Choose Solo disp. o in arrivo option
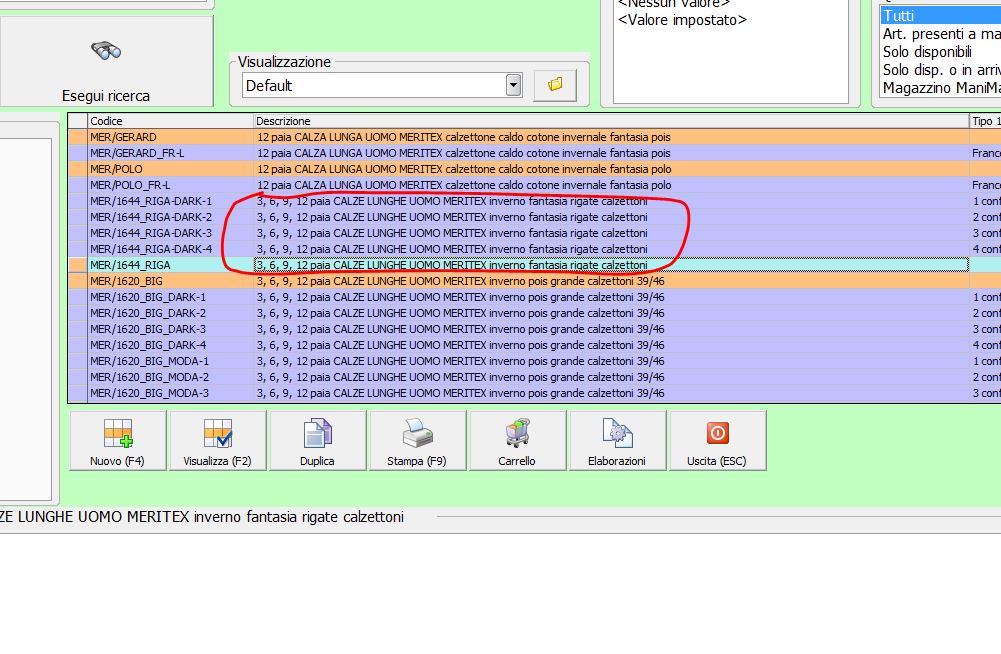 pos(940,70)
